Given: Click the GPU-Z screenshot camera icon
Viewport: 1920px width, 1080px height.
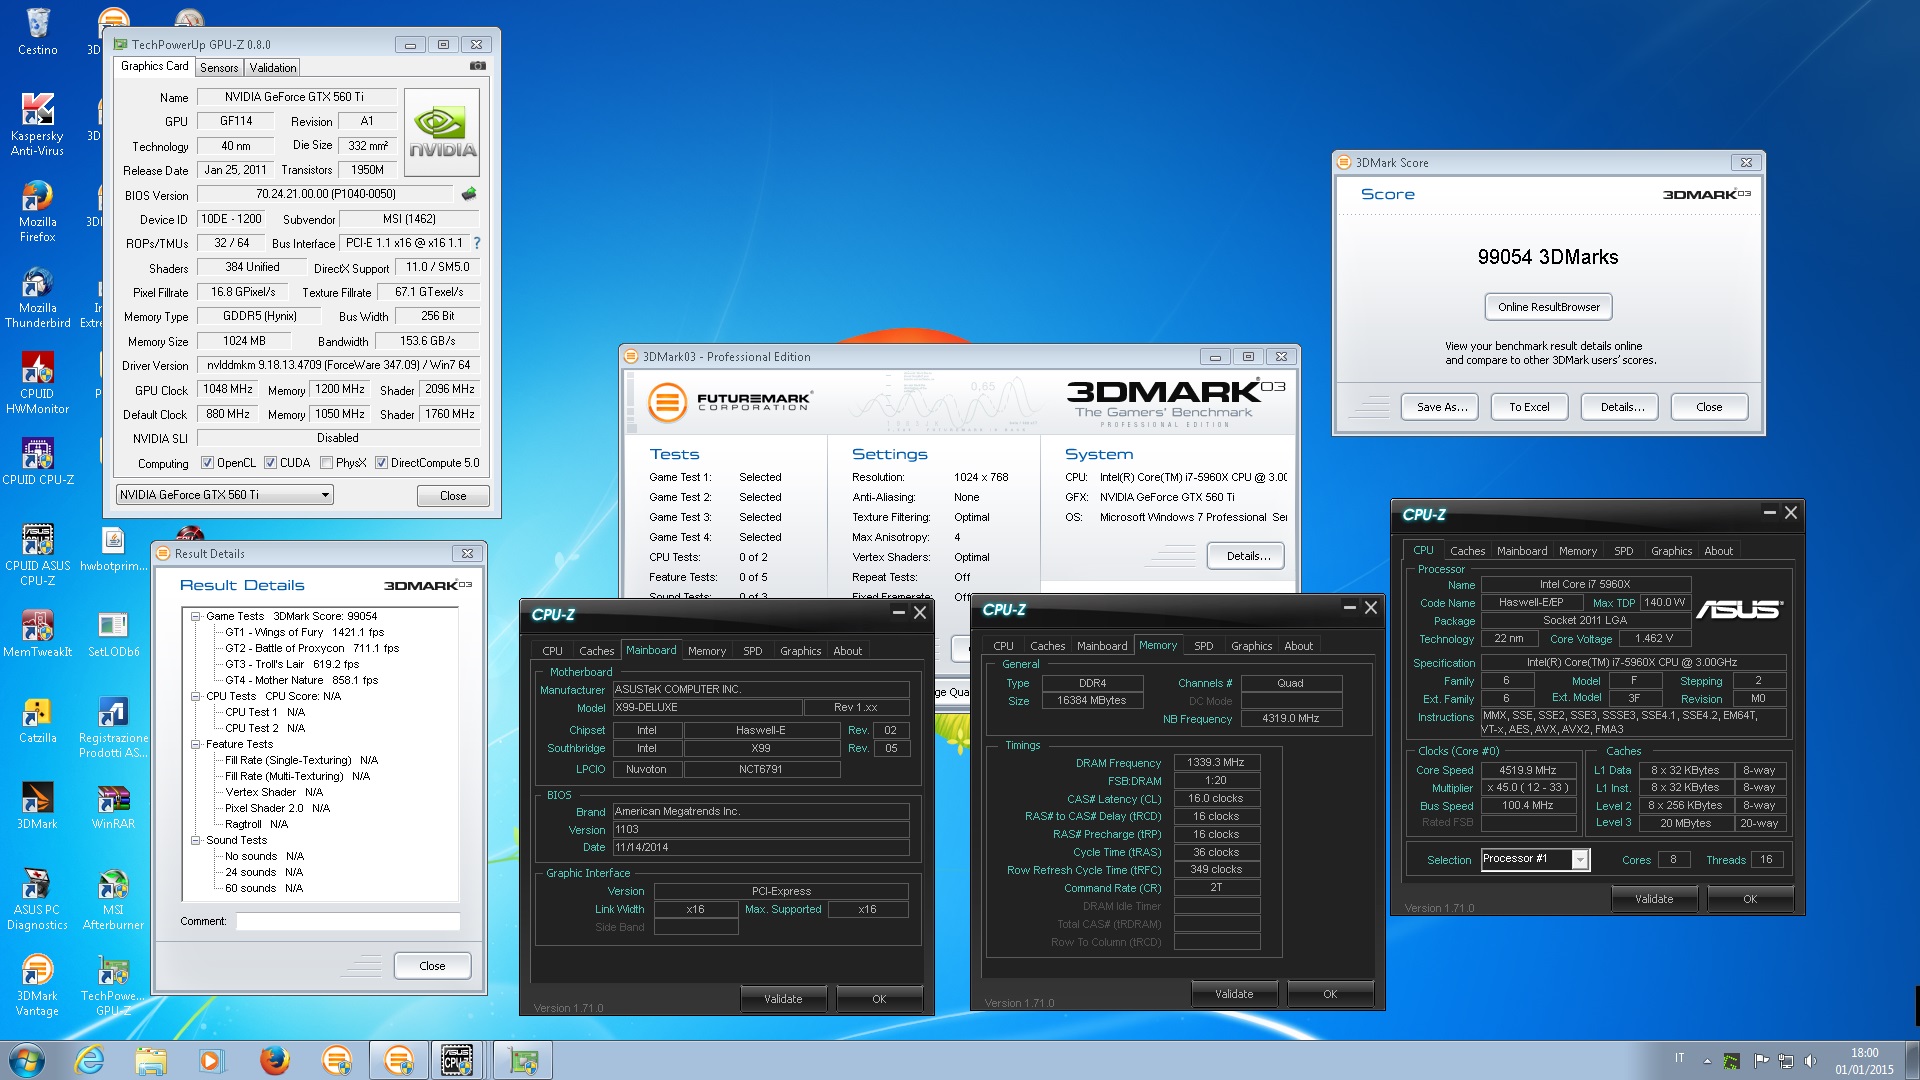Looking at the screenshot, I should coord(478,66).
